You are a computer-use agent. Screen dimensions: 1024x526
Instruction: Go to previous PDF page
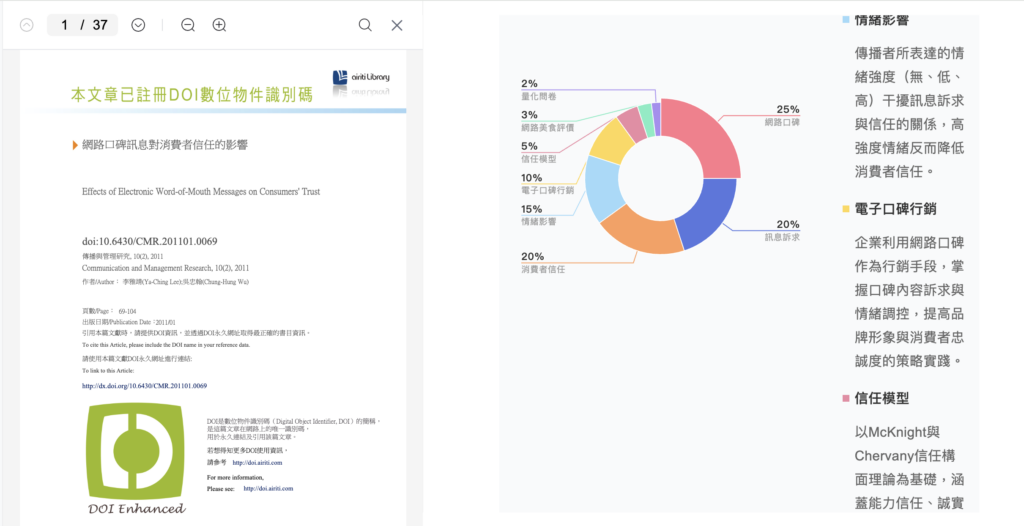point(27,25)
